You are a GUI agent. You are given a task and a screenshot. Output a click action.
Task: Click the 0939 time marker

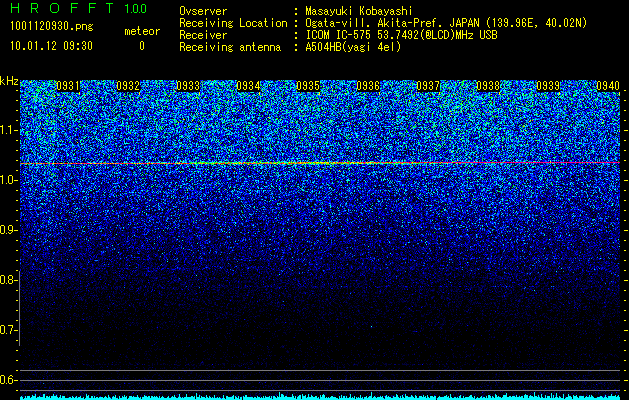(x=548, y=86)
